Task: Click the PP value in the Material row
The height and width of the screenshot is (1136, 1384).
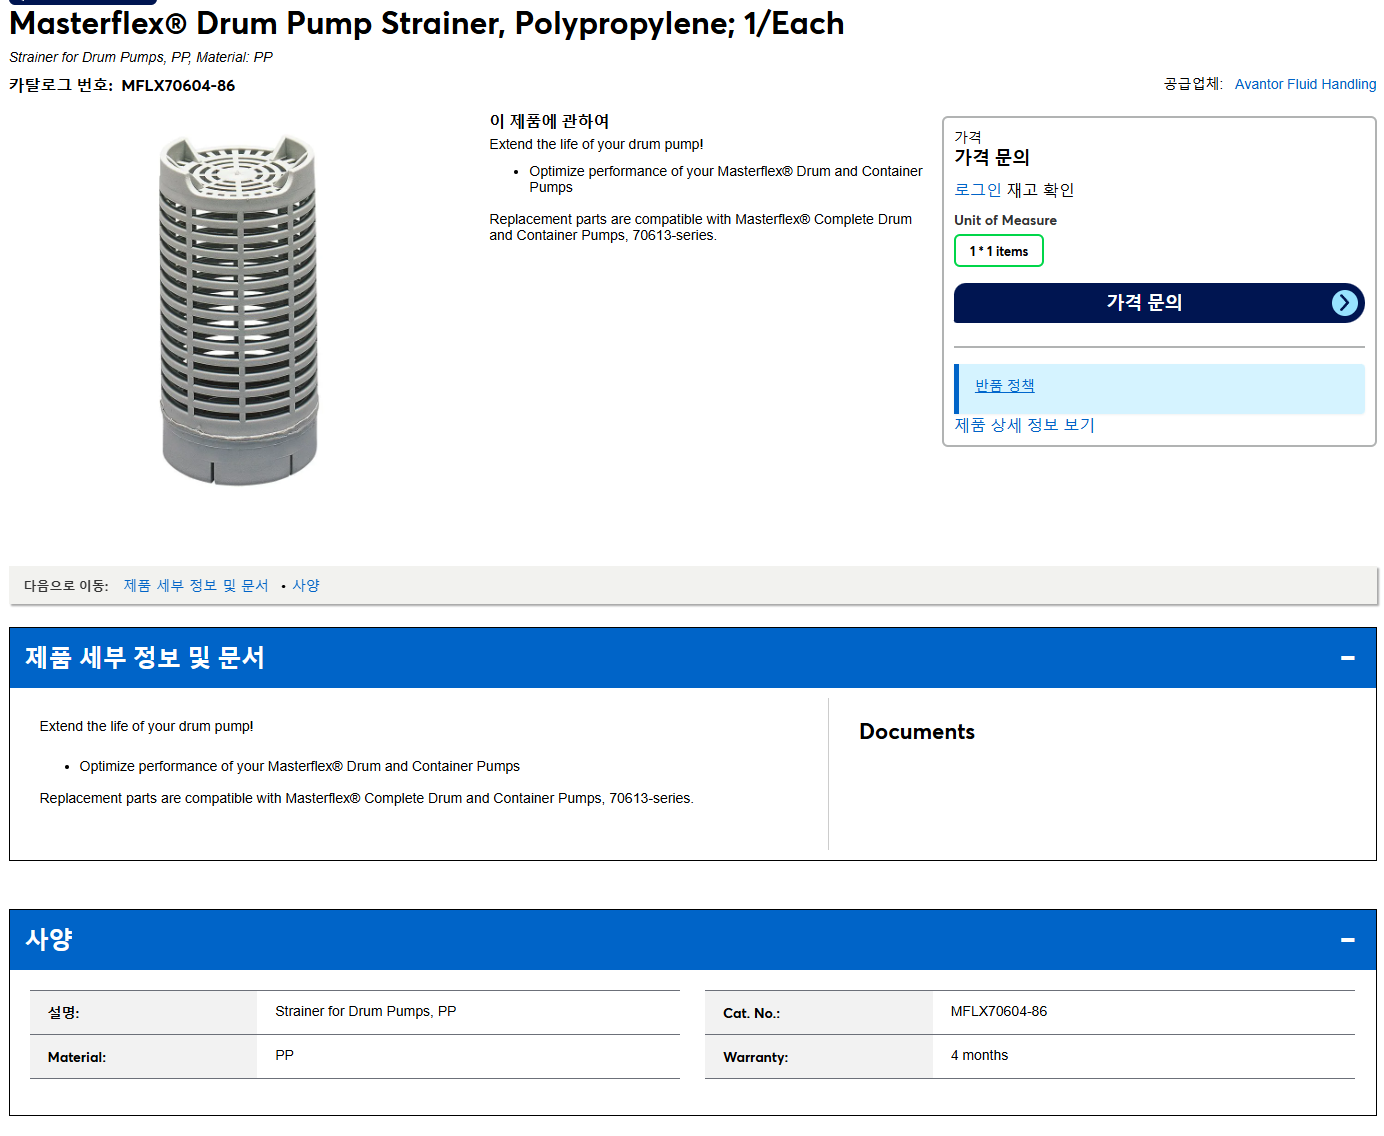Action: click(x=285, y=1056)
